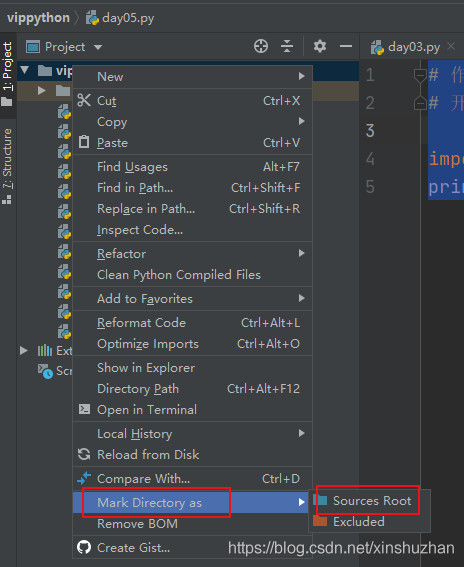Choose Reload from Disk
This screenshot has width=464, height=567.
click(192, 455)
